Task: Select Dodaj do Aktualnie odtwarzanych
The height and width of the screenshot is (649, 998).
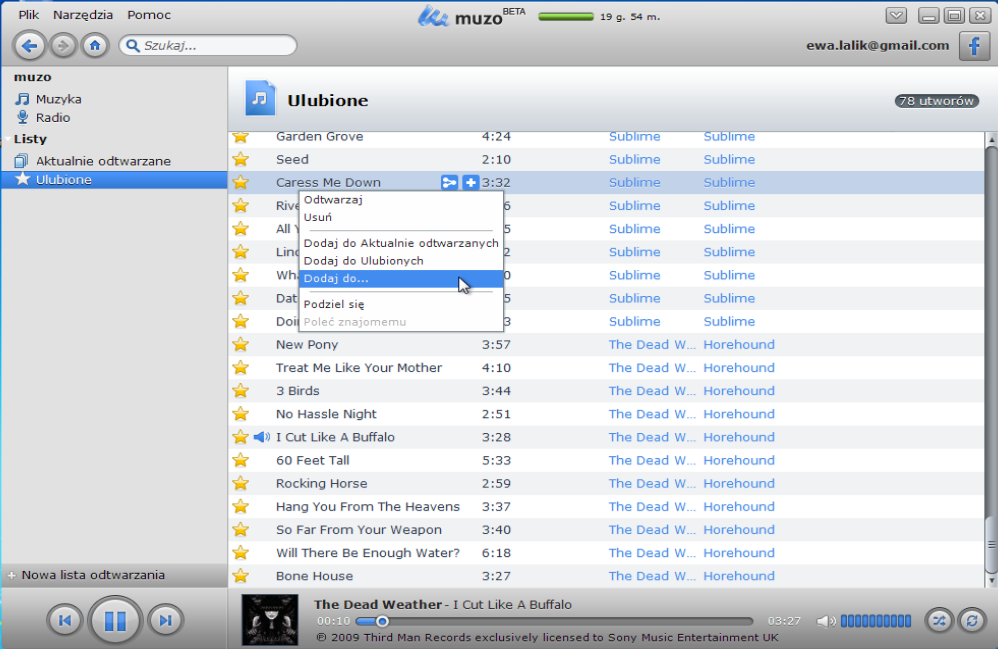Action: click(401, 243)
